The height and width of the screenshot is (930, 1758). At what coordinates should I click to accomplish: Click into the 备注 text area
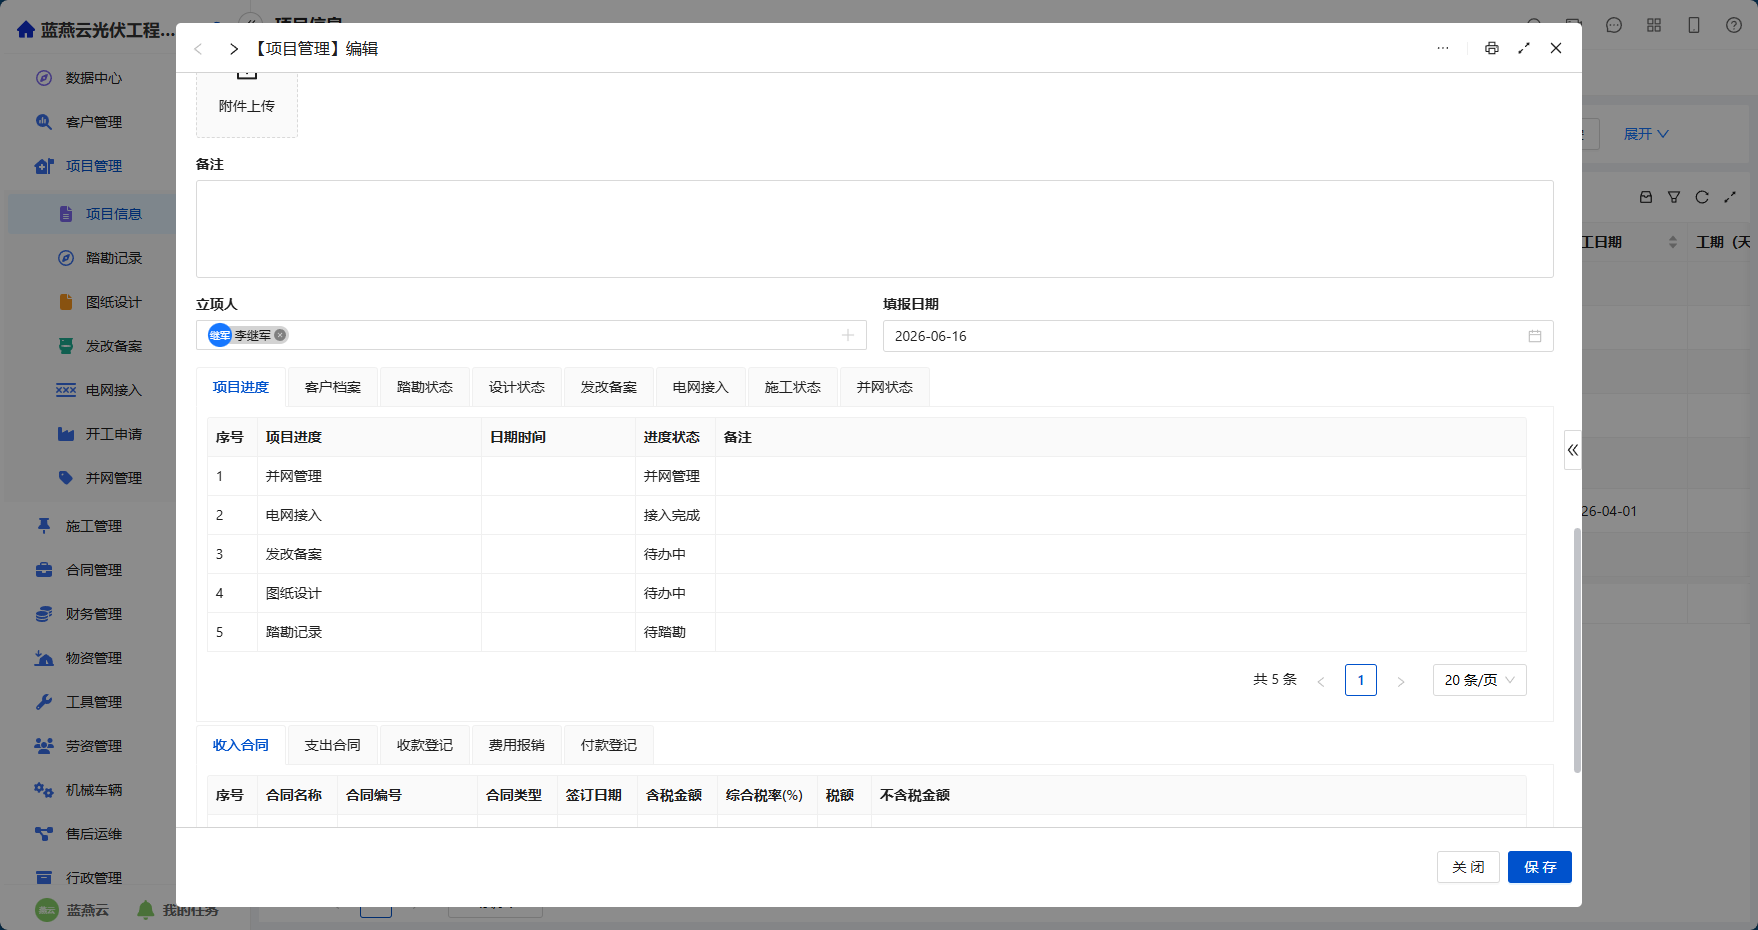tap(874, 229)
